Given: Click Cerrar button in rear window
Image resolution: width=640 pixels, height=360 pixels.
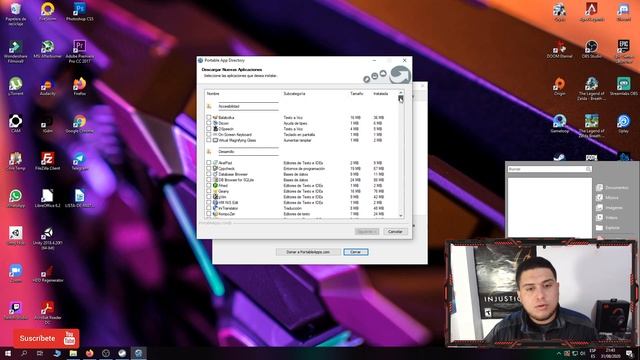Looking at the screenshot, I should [x=356, y=252].
